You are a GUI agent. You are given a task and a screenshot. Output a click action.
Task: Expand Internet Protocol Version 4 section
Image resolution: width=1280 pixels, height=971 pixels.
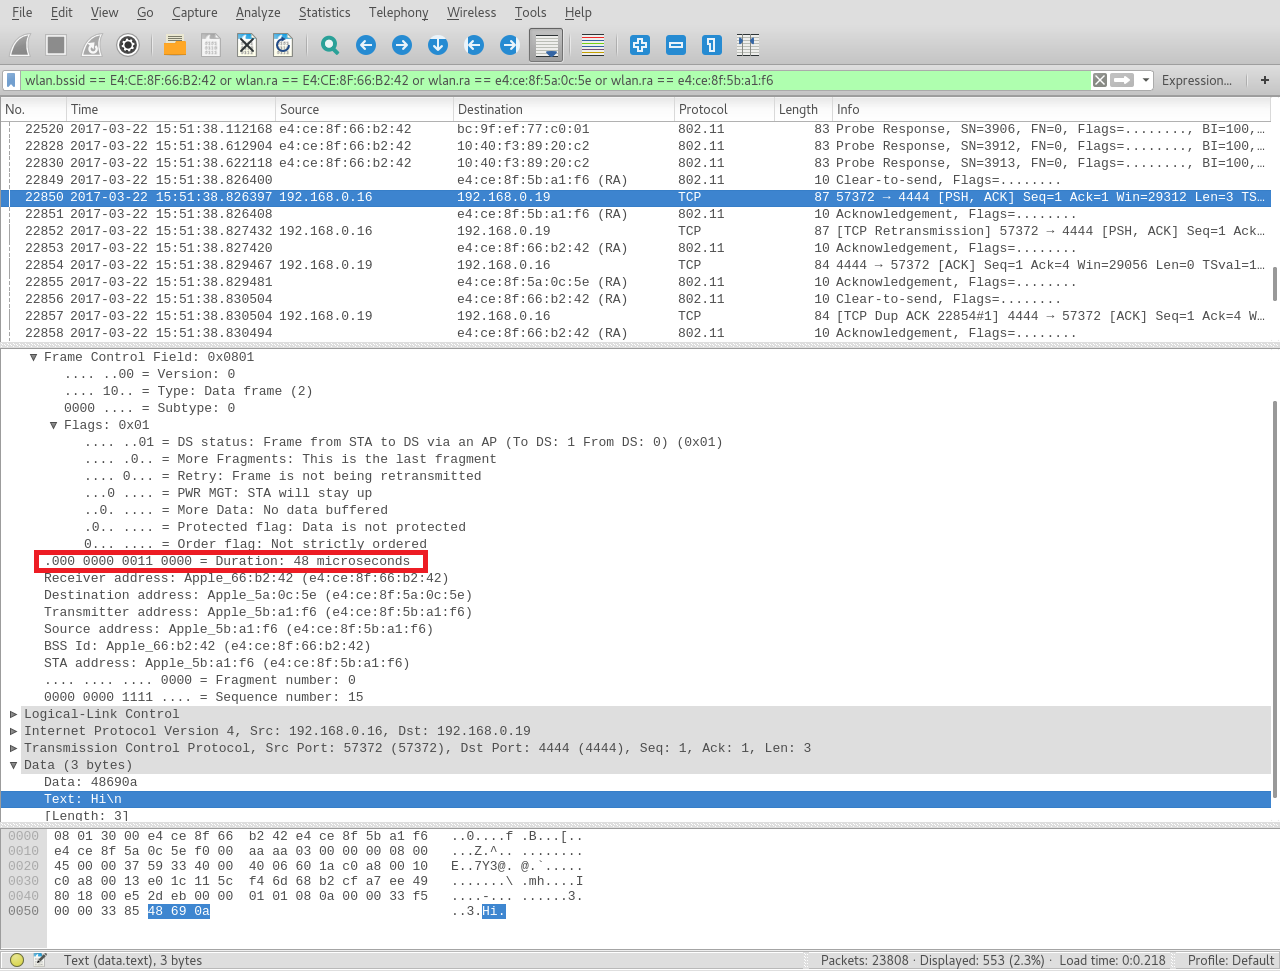[x=14, y=731]
